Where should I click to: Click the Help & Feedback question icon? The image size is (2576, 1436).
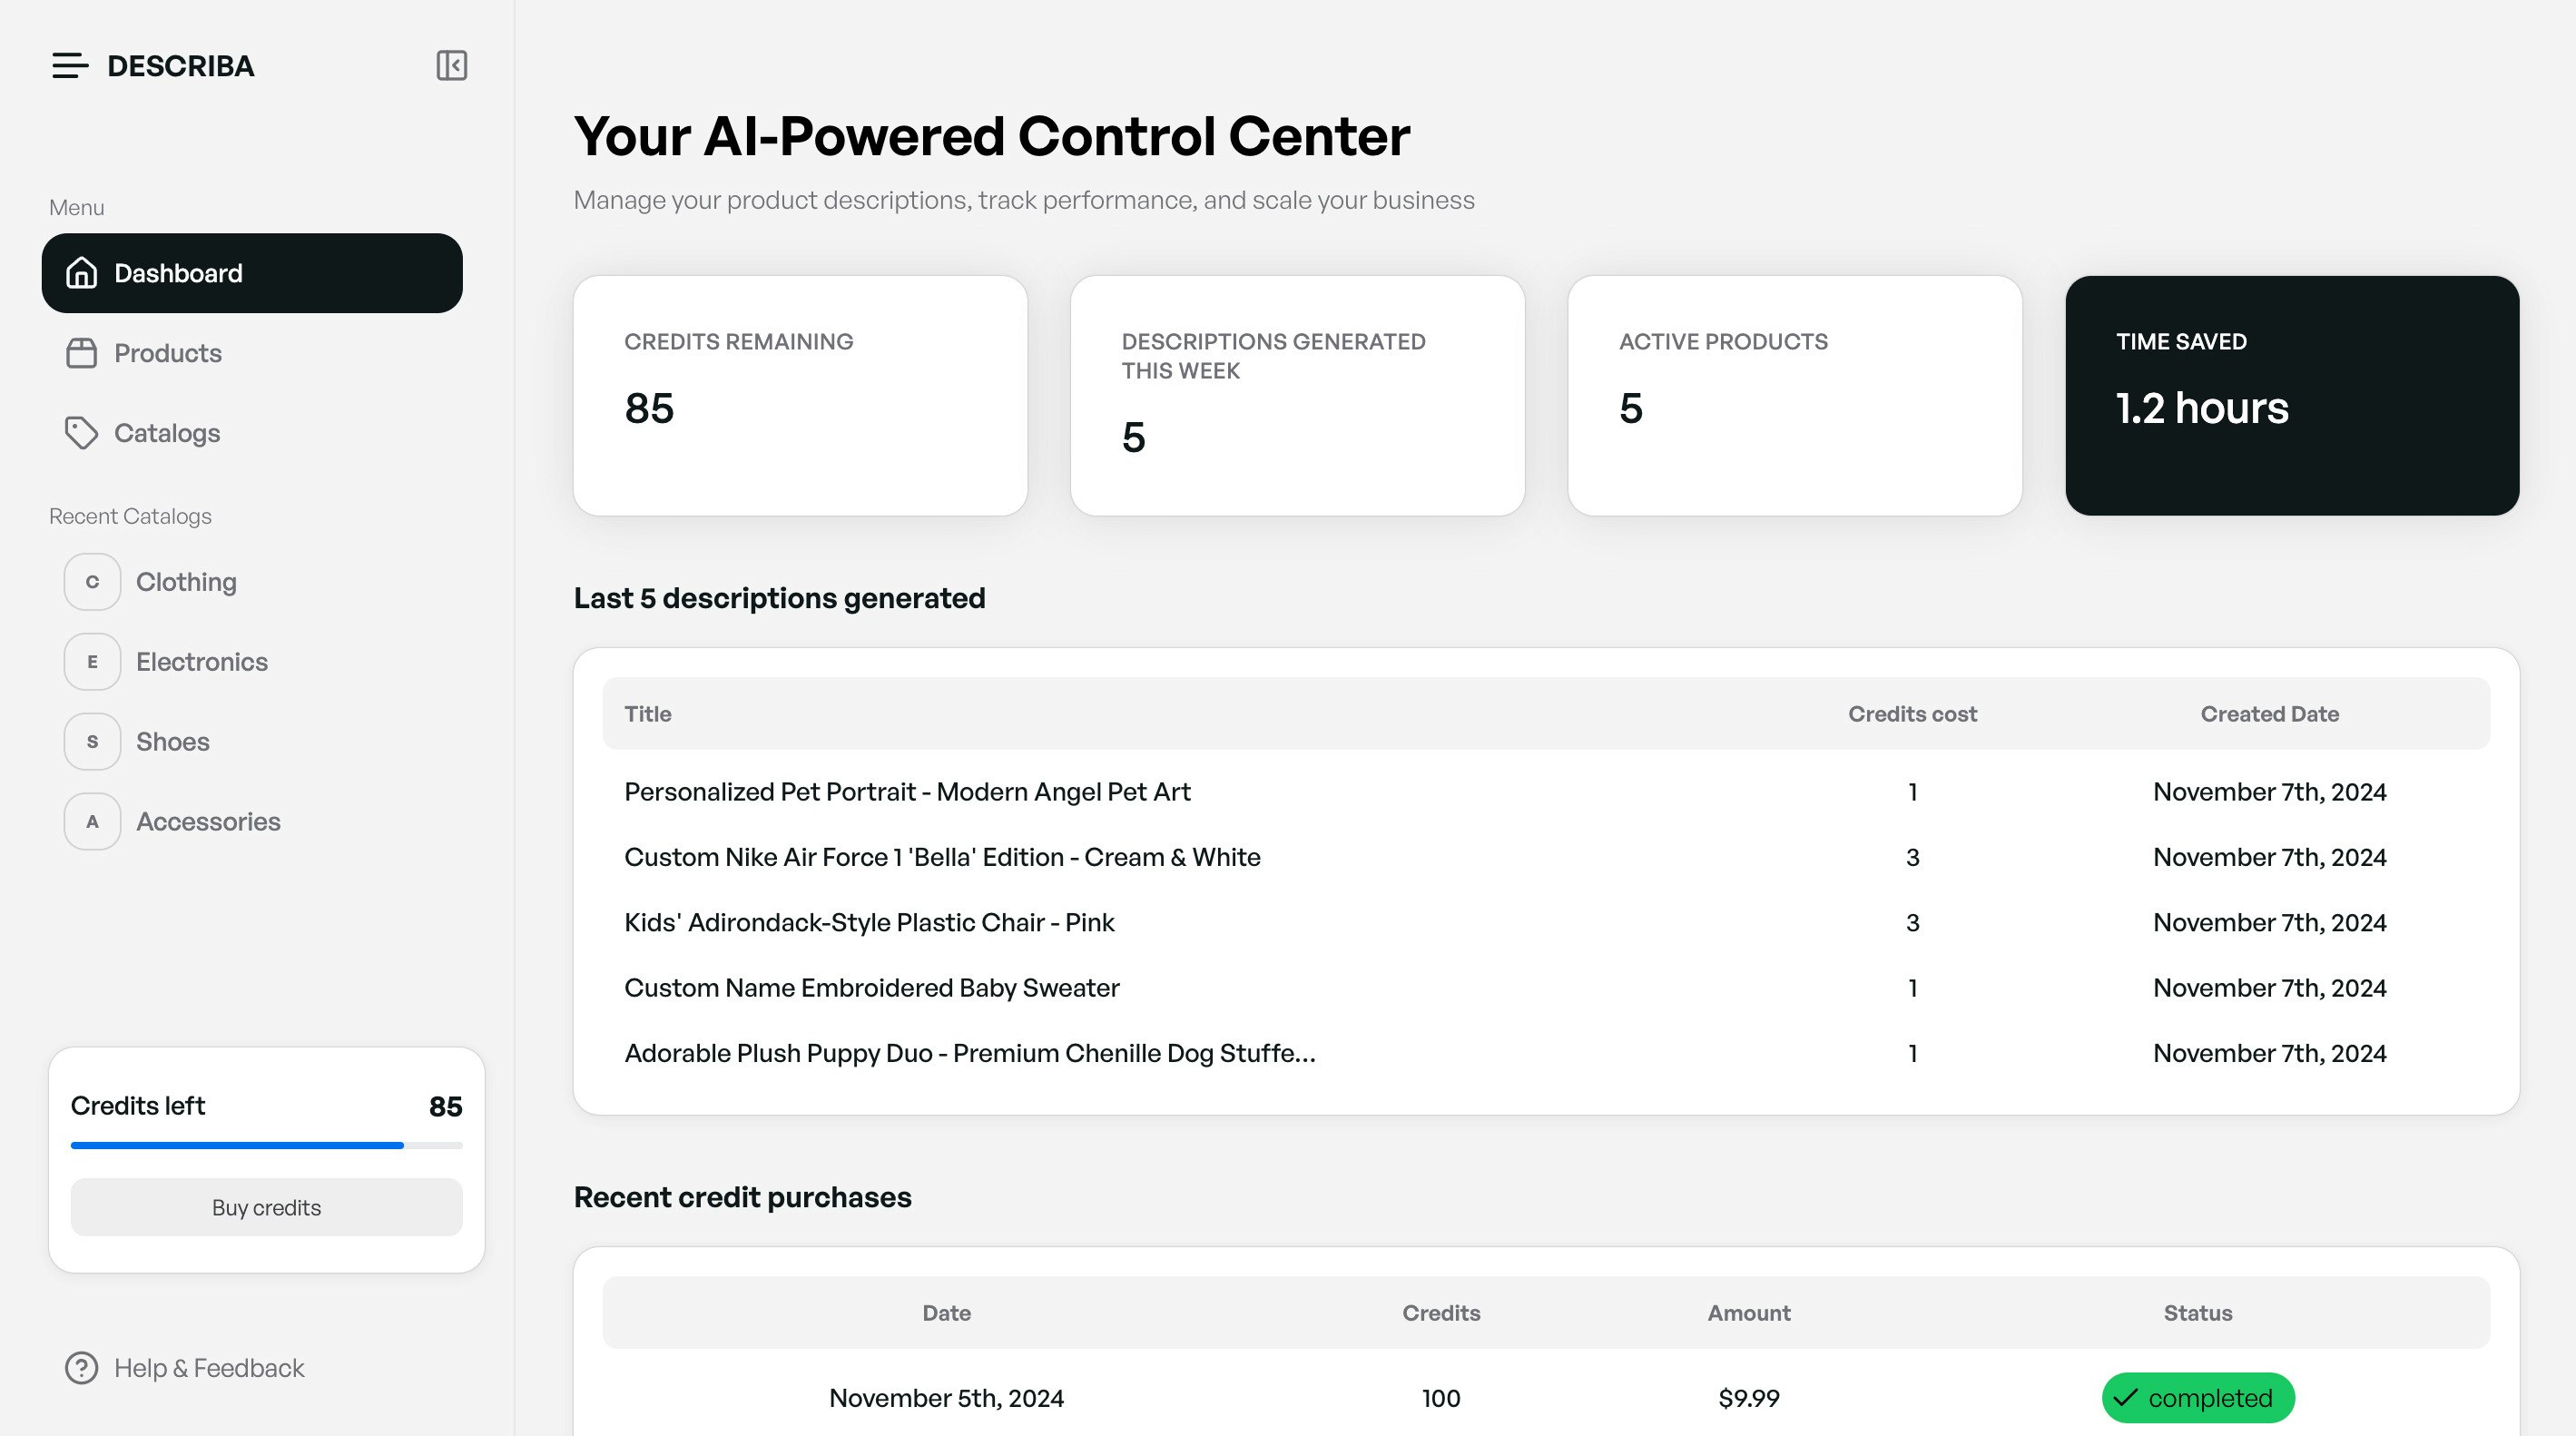click(x=81, y=1368)
